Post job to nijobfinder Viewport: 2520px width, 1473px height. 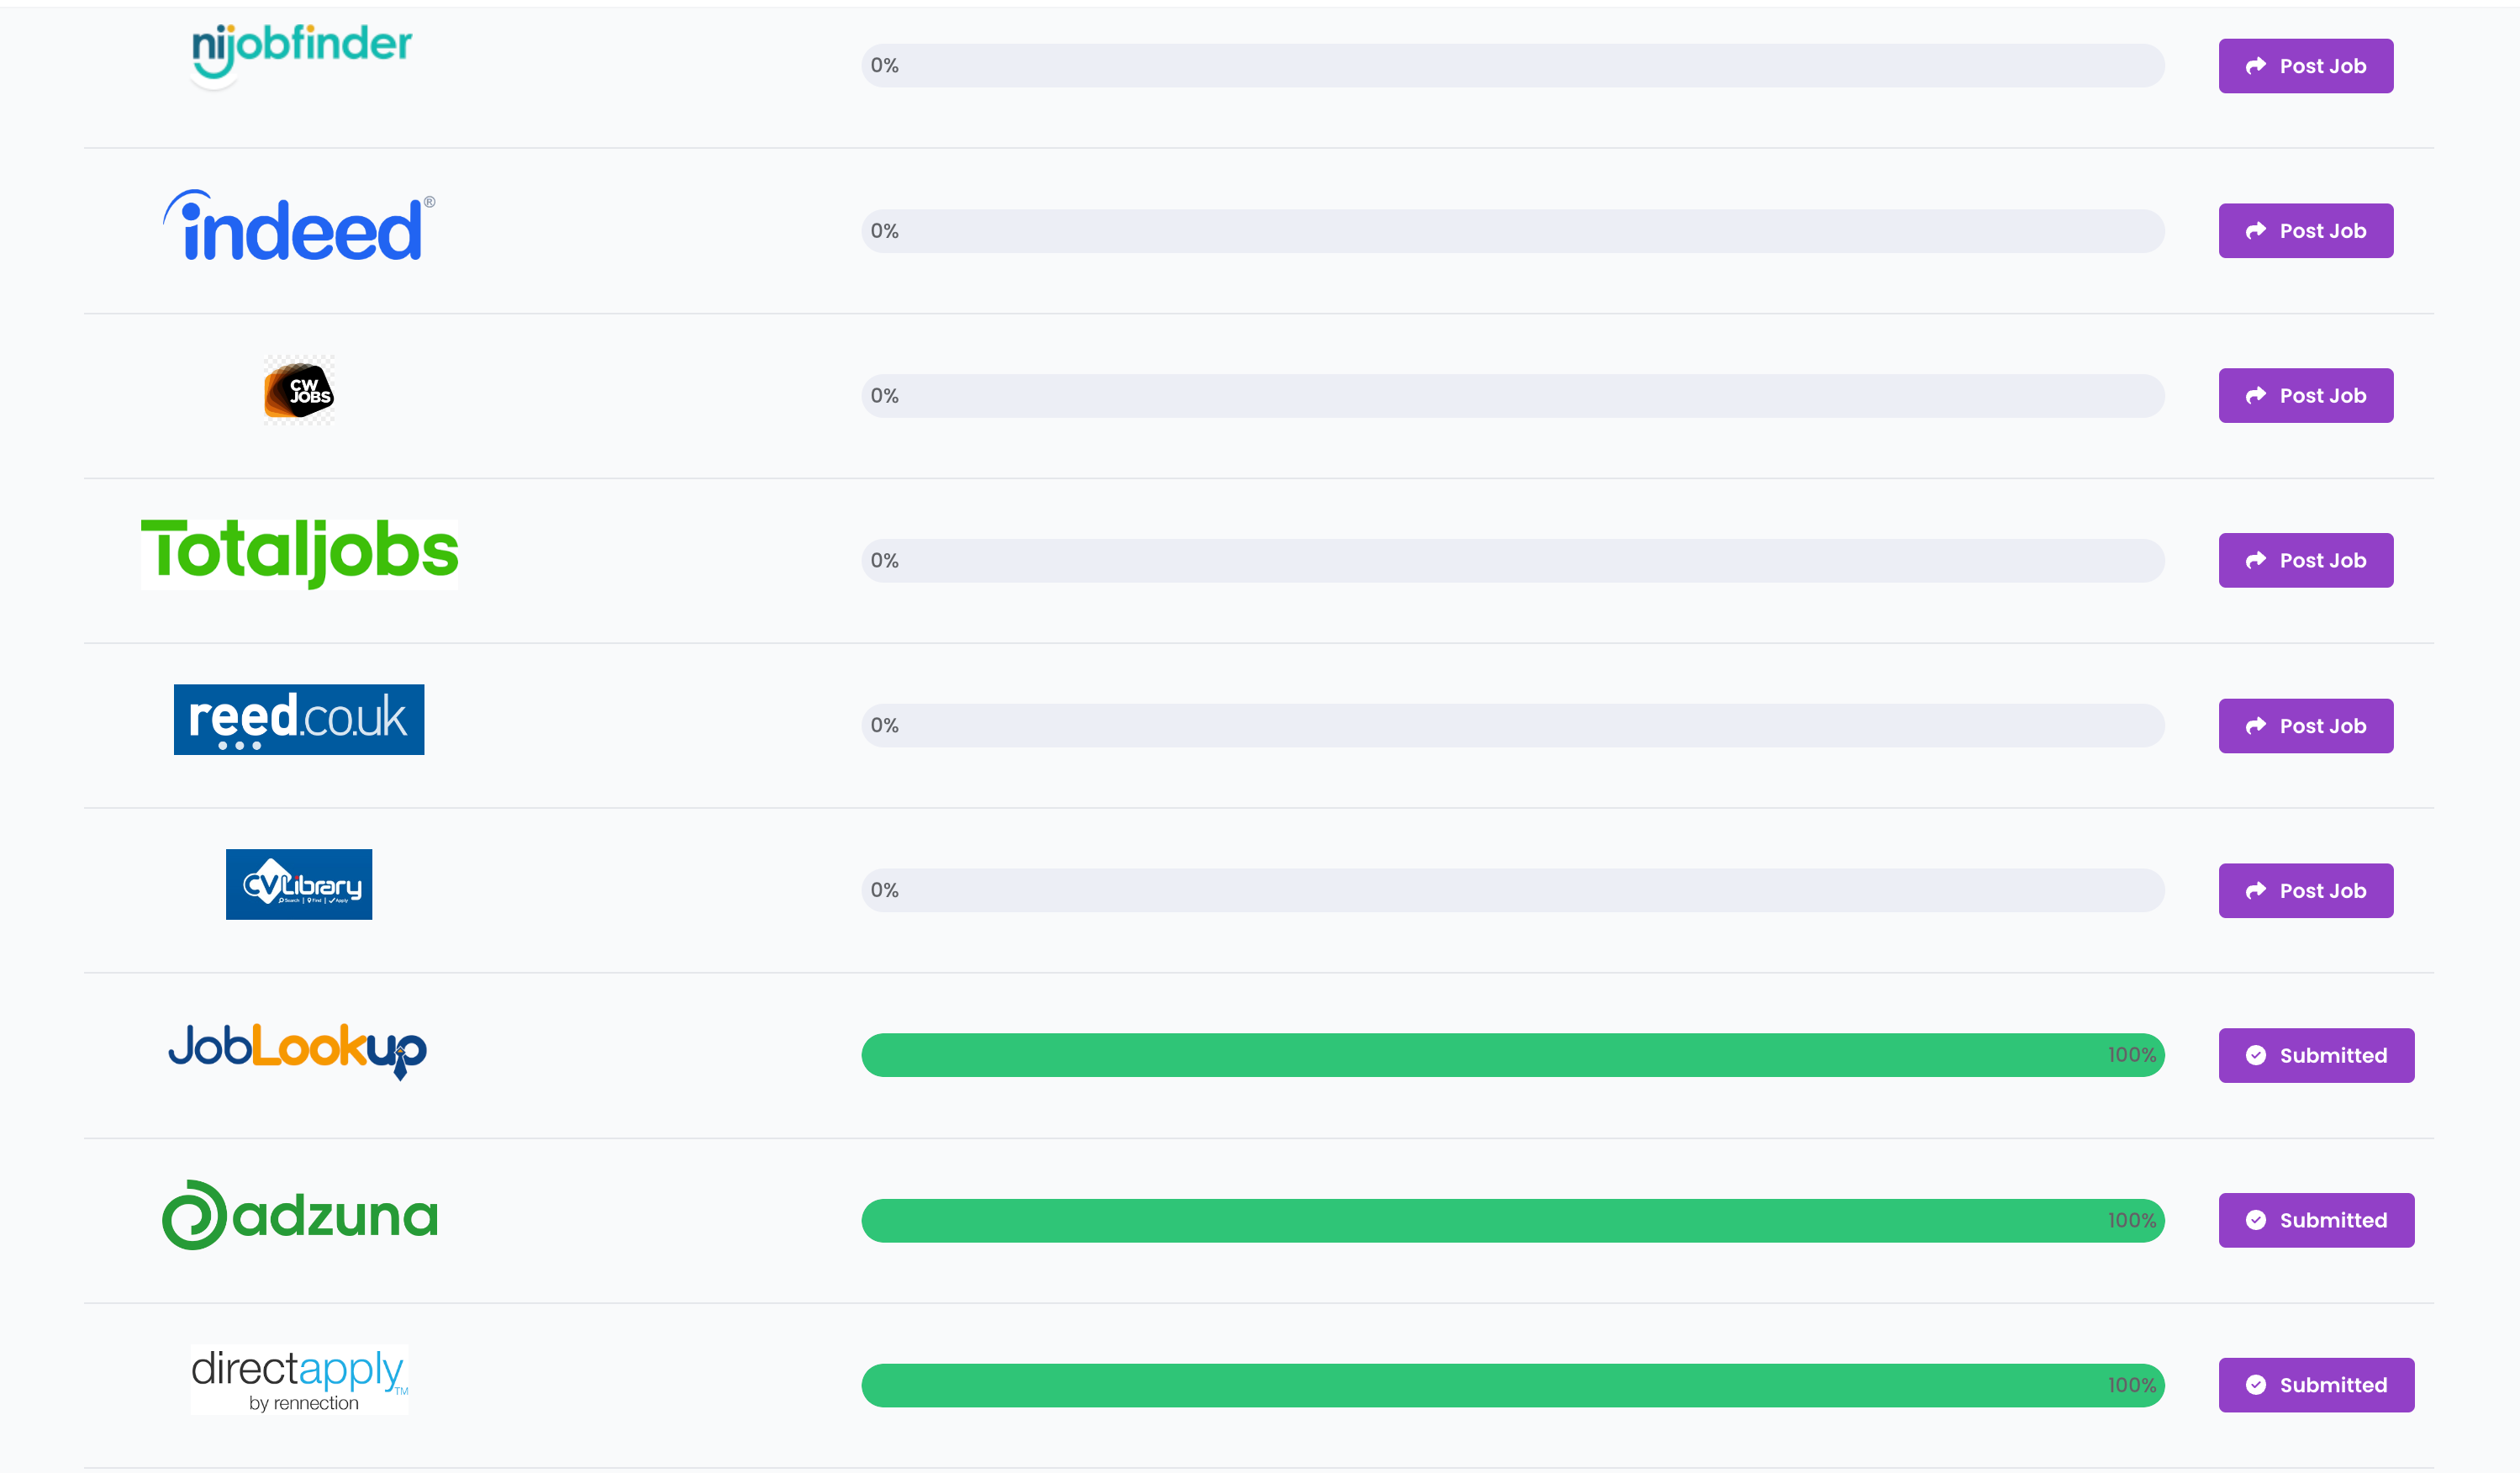click(x=2305, y=66)
